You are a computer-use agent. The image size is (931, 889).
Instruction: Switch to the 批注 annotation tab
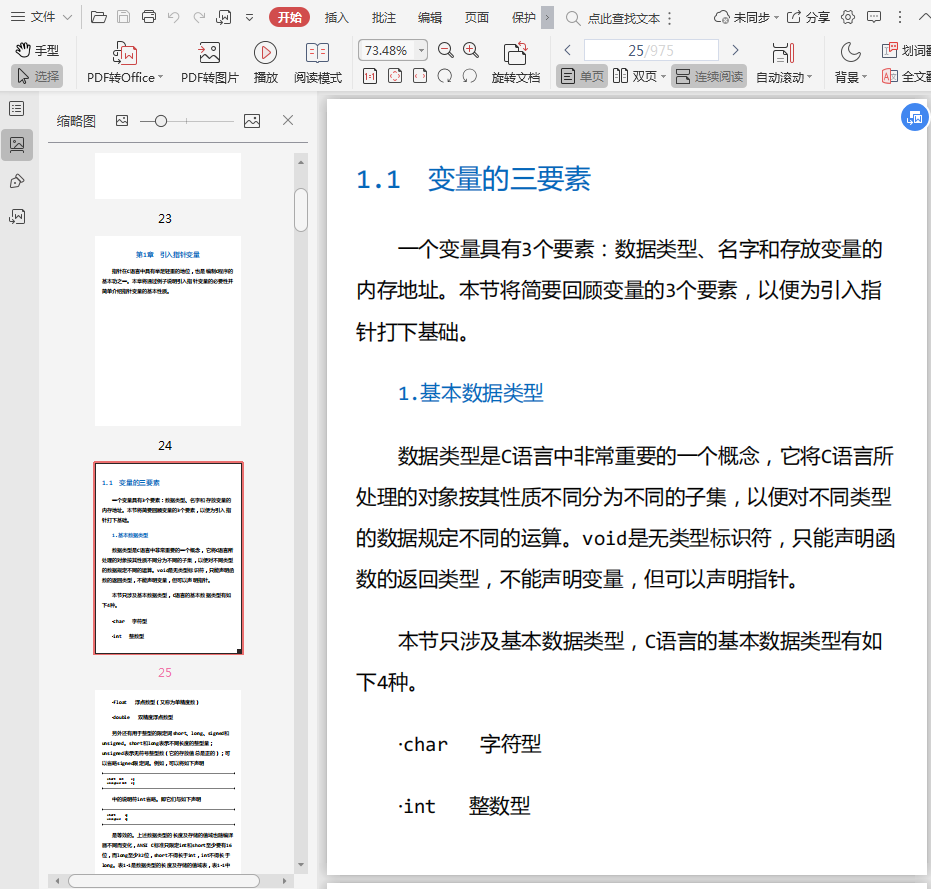383,17
